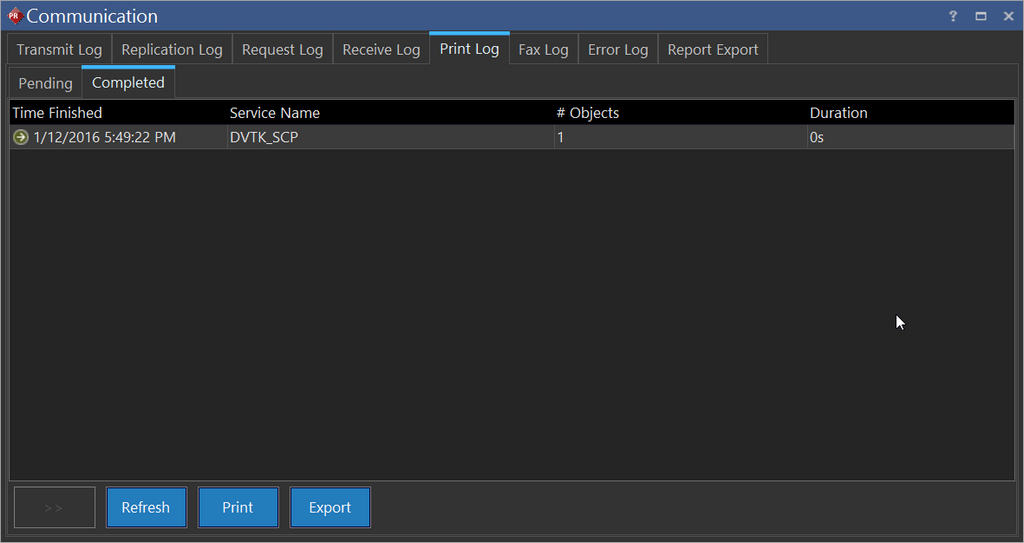This screenshot has width=1024, height=543.
Task: Click the Communication app icon in title bar
Action: pyautogui.click(x=14, y=16)
